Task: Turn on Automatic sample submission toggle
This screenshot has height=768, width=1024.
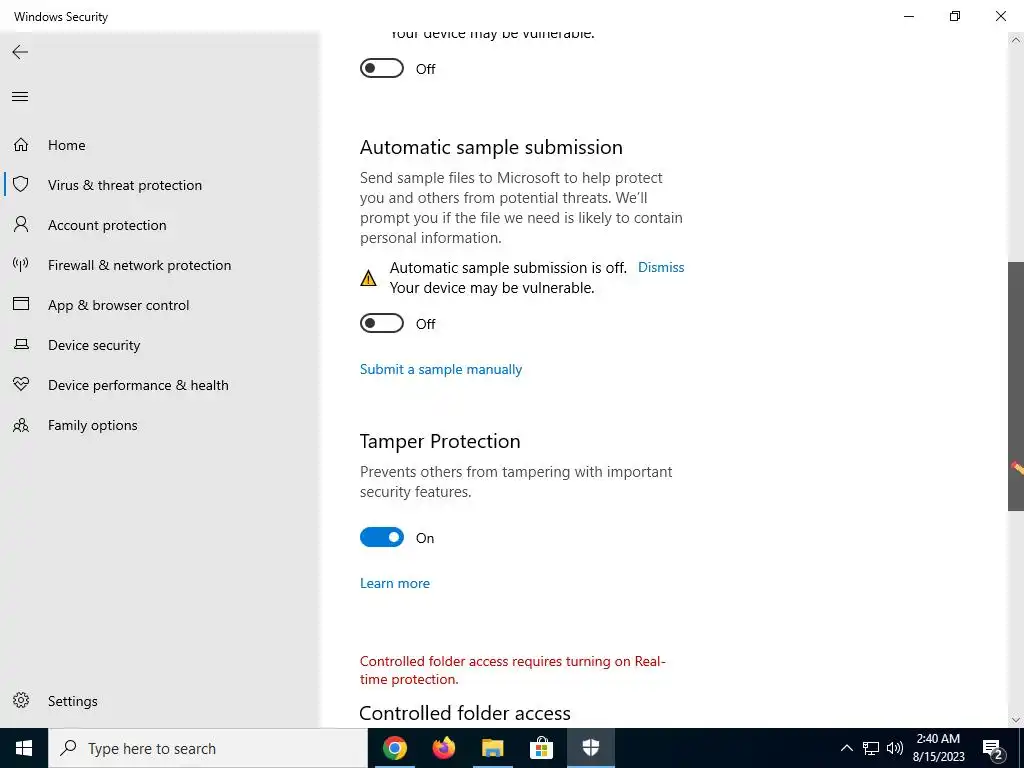Action: click(382, 323)
